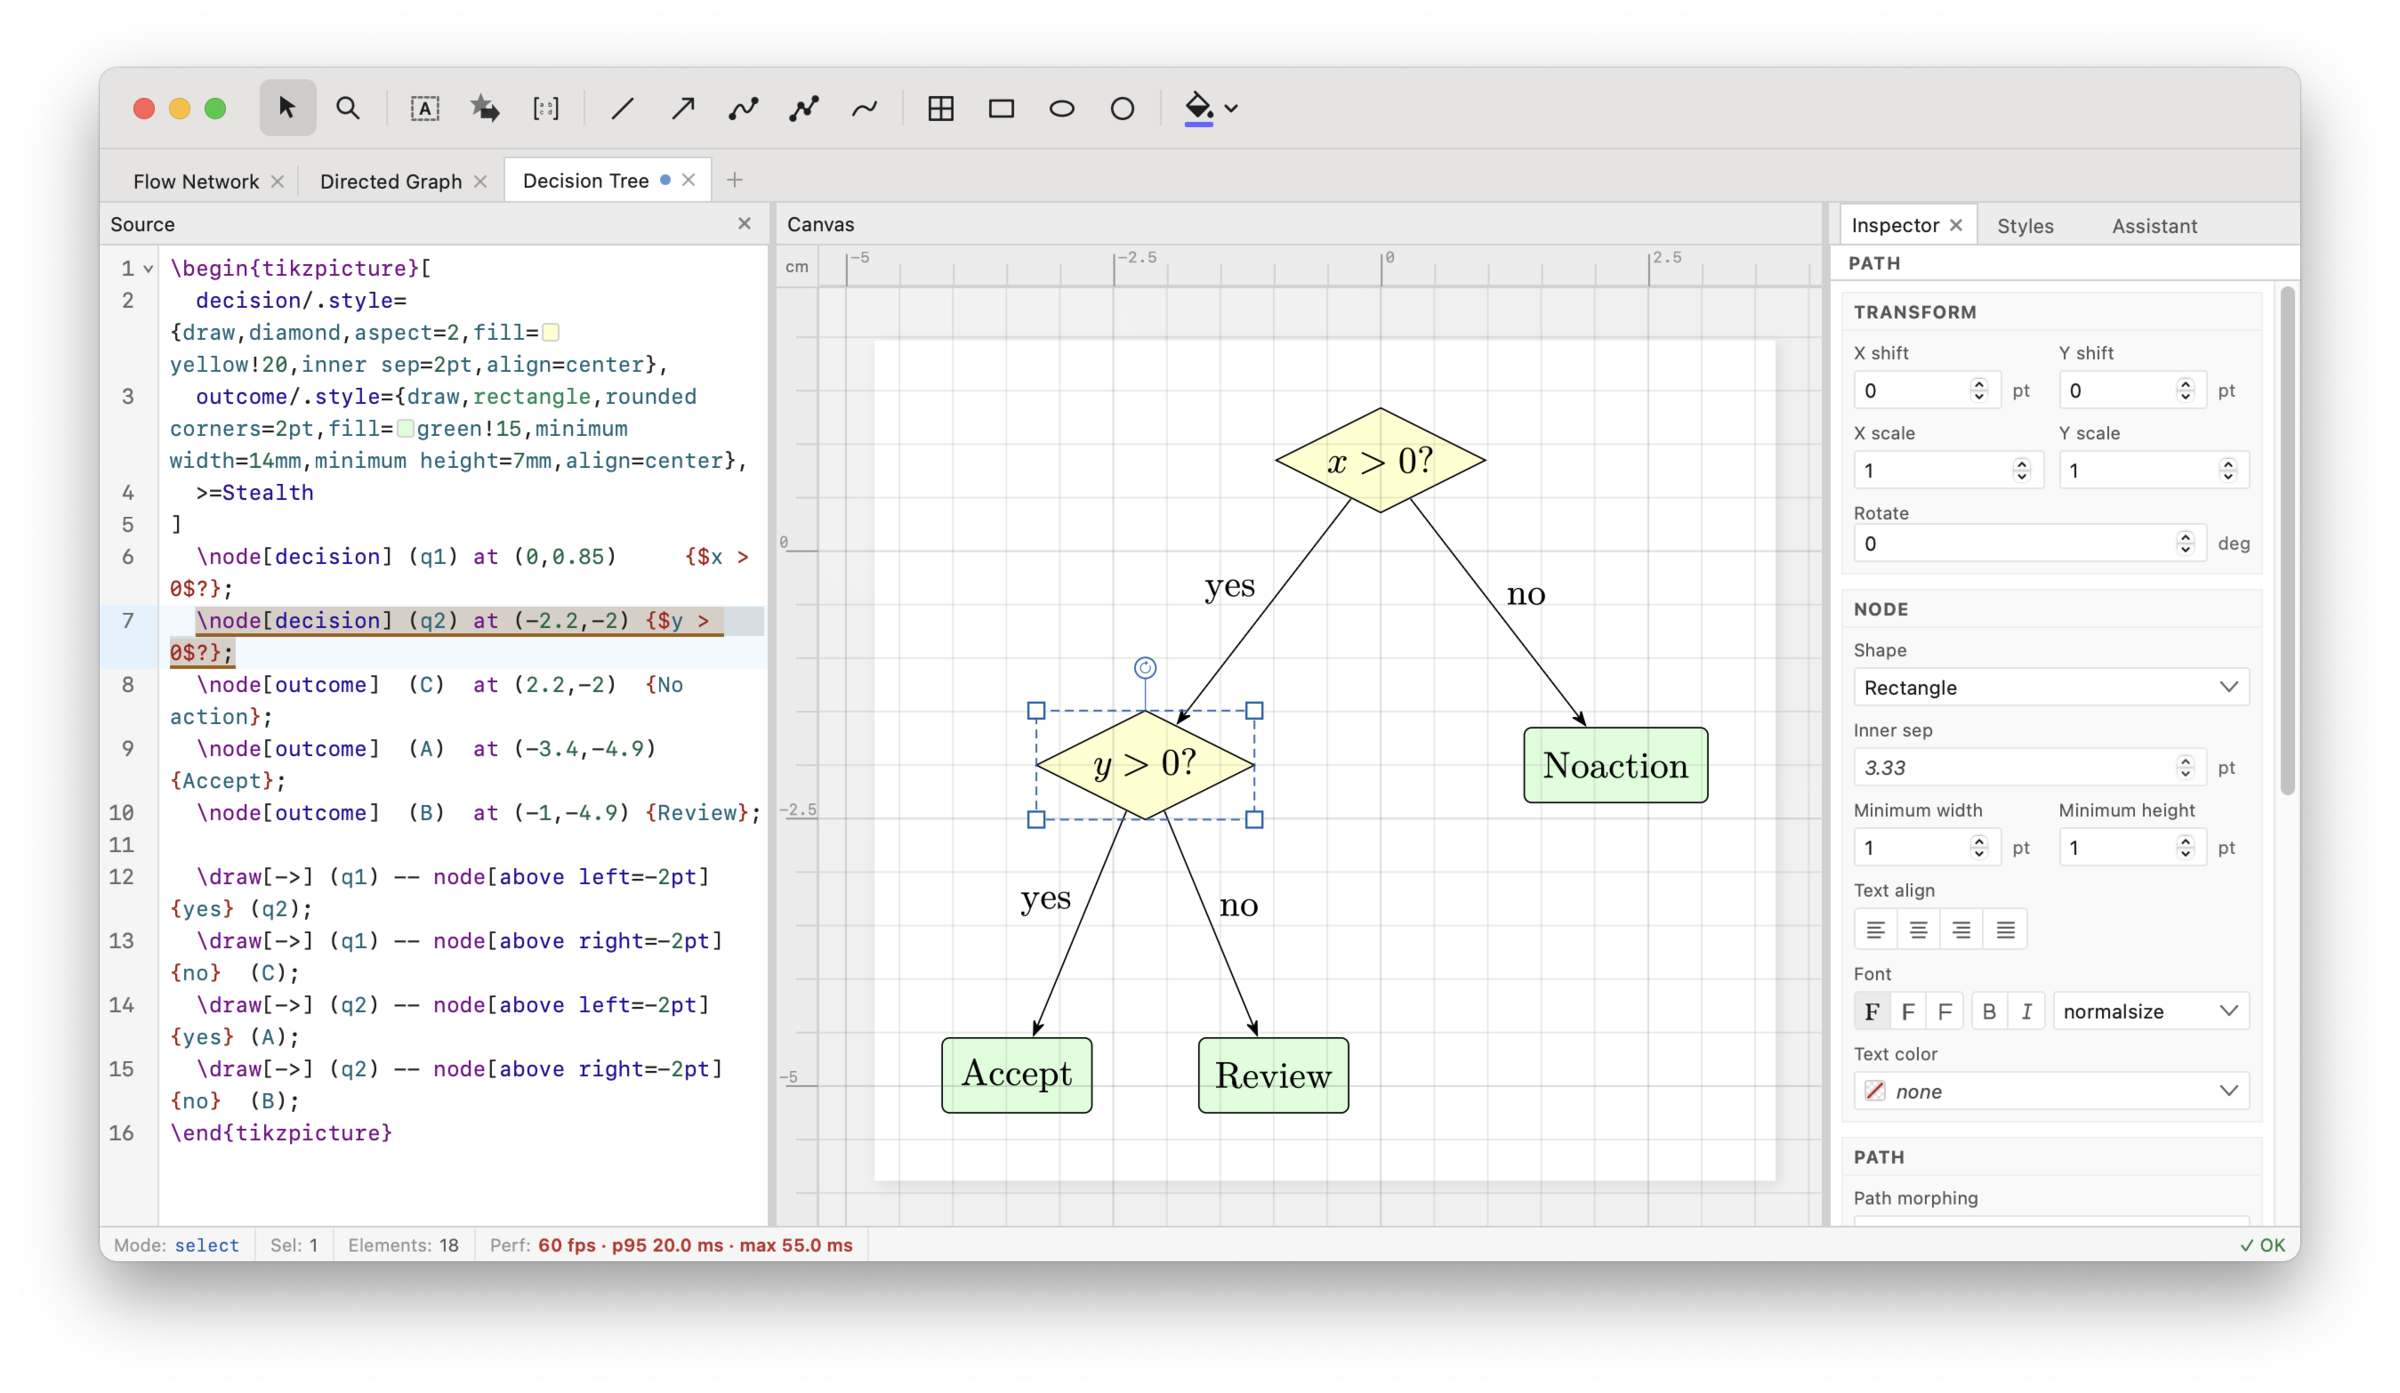Pick the shape insertion tool
The height and width of the screenshot is (1393, 2400).
pos(486,108)
